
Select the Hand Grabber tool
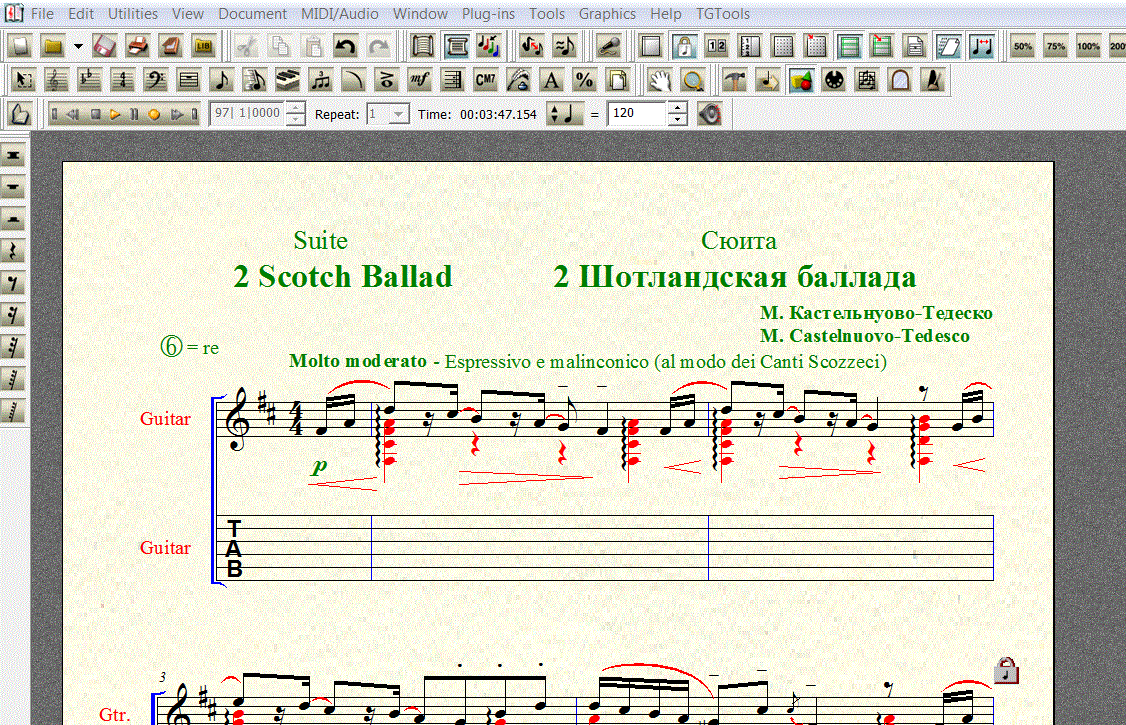pyautogui.click(x=659, y=80)
